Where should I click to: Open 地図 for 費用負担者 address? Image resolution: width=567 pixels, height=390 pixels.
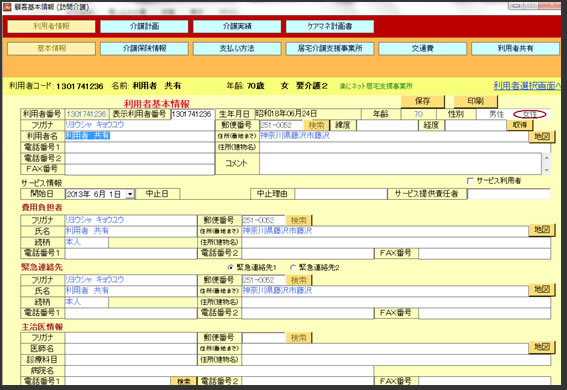(542, 230)
